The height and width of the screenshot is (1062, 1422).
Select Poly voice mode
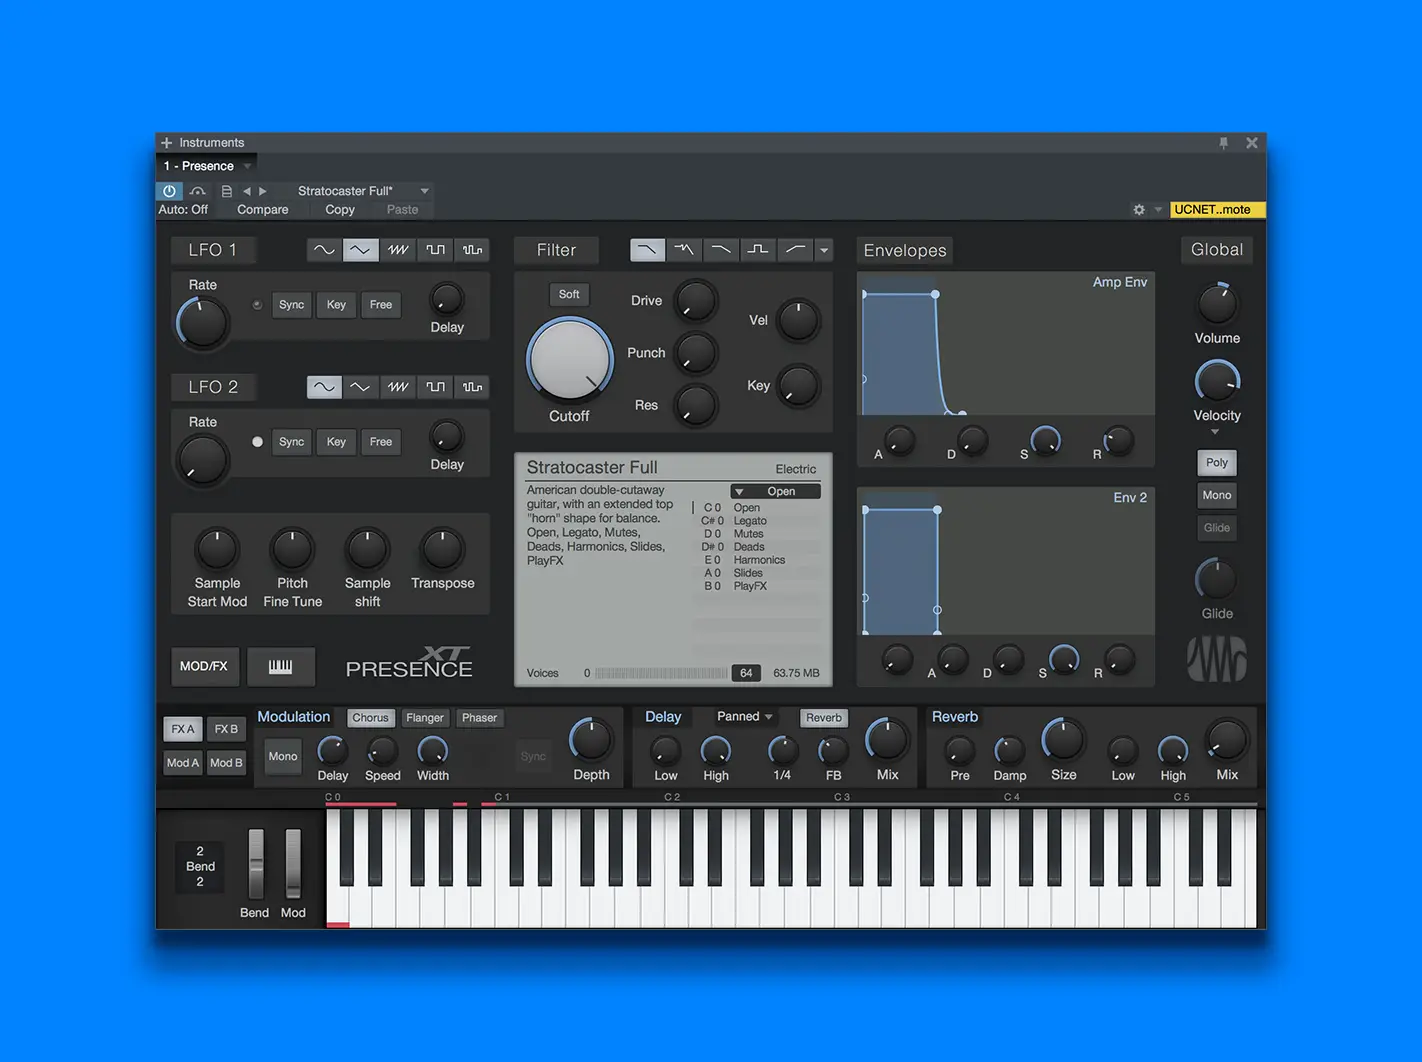coord(1217,463)
